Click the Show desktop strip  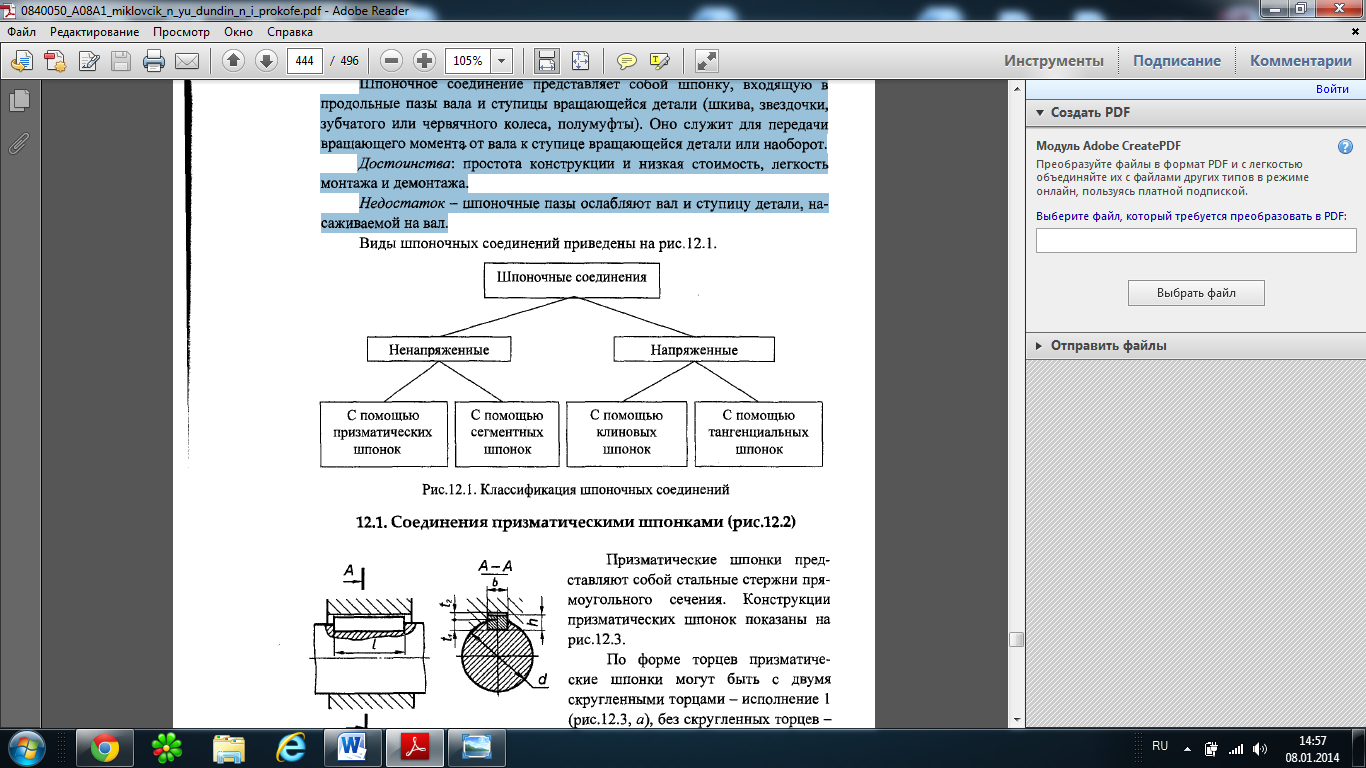pyautogui.click(x=1358, y=747)
